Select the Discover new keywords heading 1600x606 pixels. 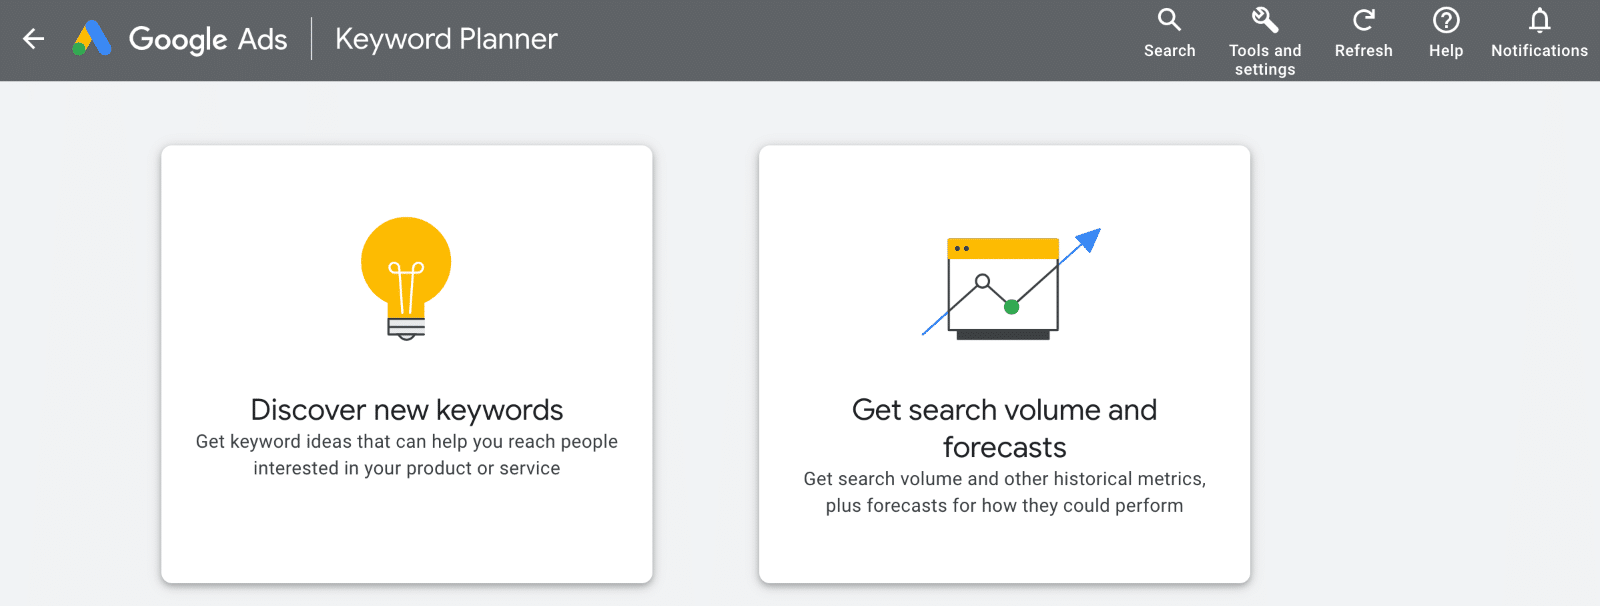tap(407, 410)
